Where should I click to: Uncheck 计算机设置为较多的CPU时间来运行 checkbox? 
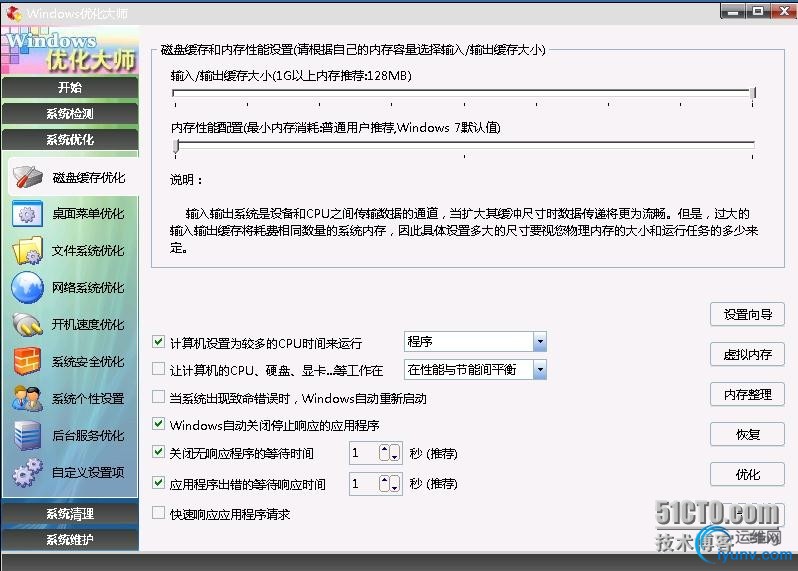[x=158, y=341]
